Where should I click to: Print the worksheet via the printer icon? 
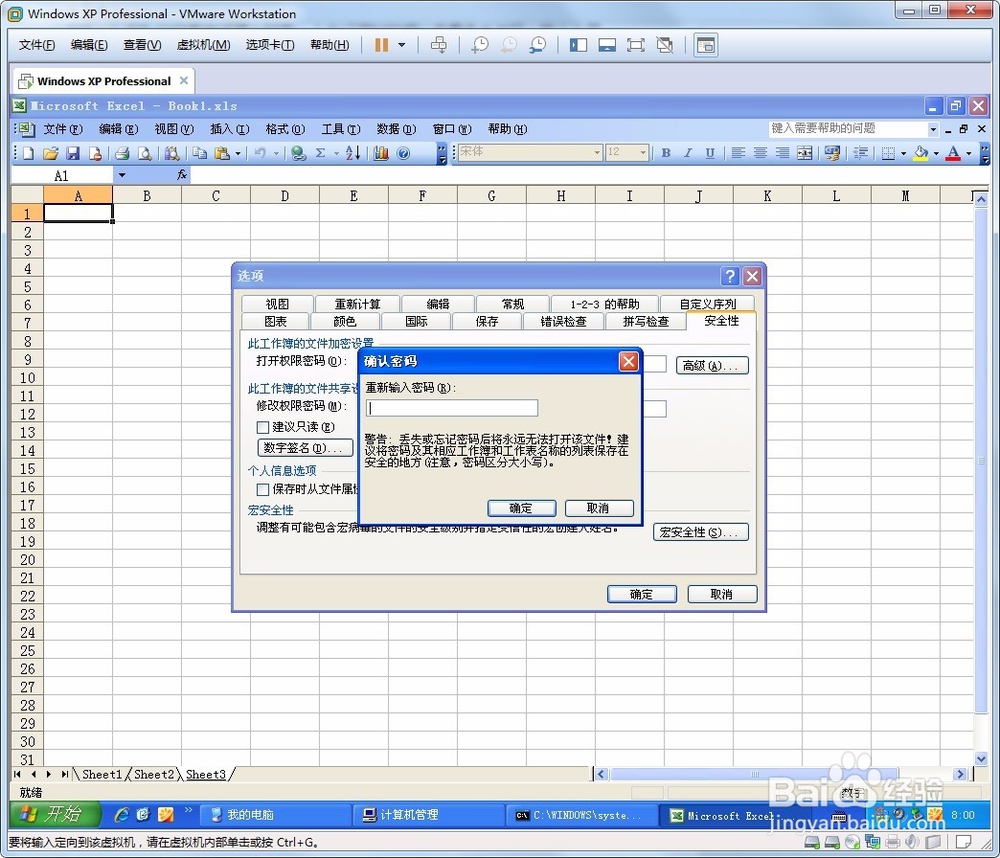(x=122, y=153)
